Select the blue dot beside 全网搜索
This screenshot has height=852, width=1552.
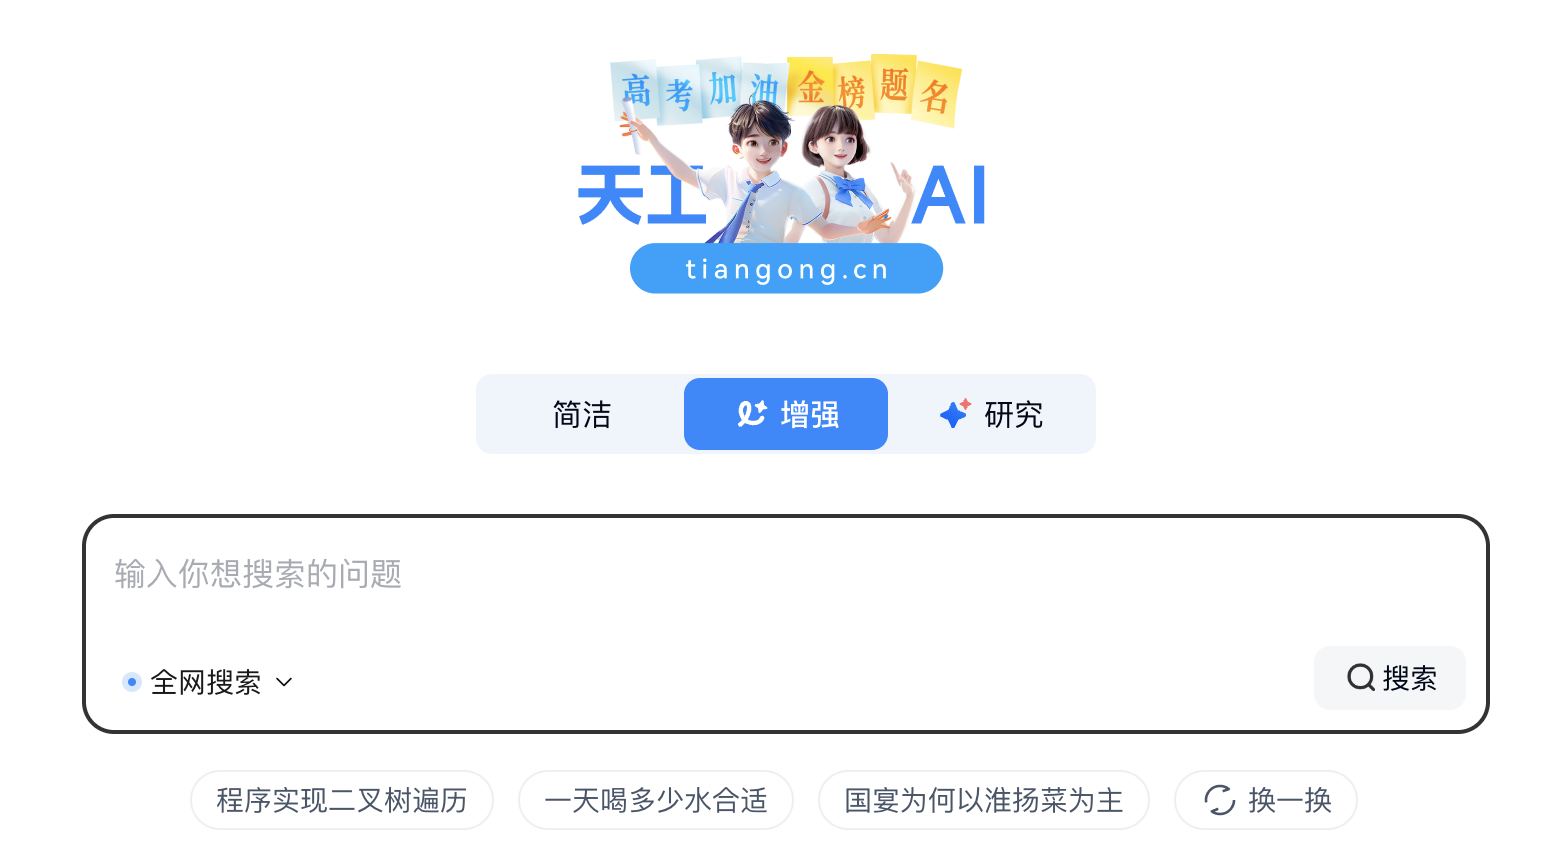coord(131,682)
